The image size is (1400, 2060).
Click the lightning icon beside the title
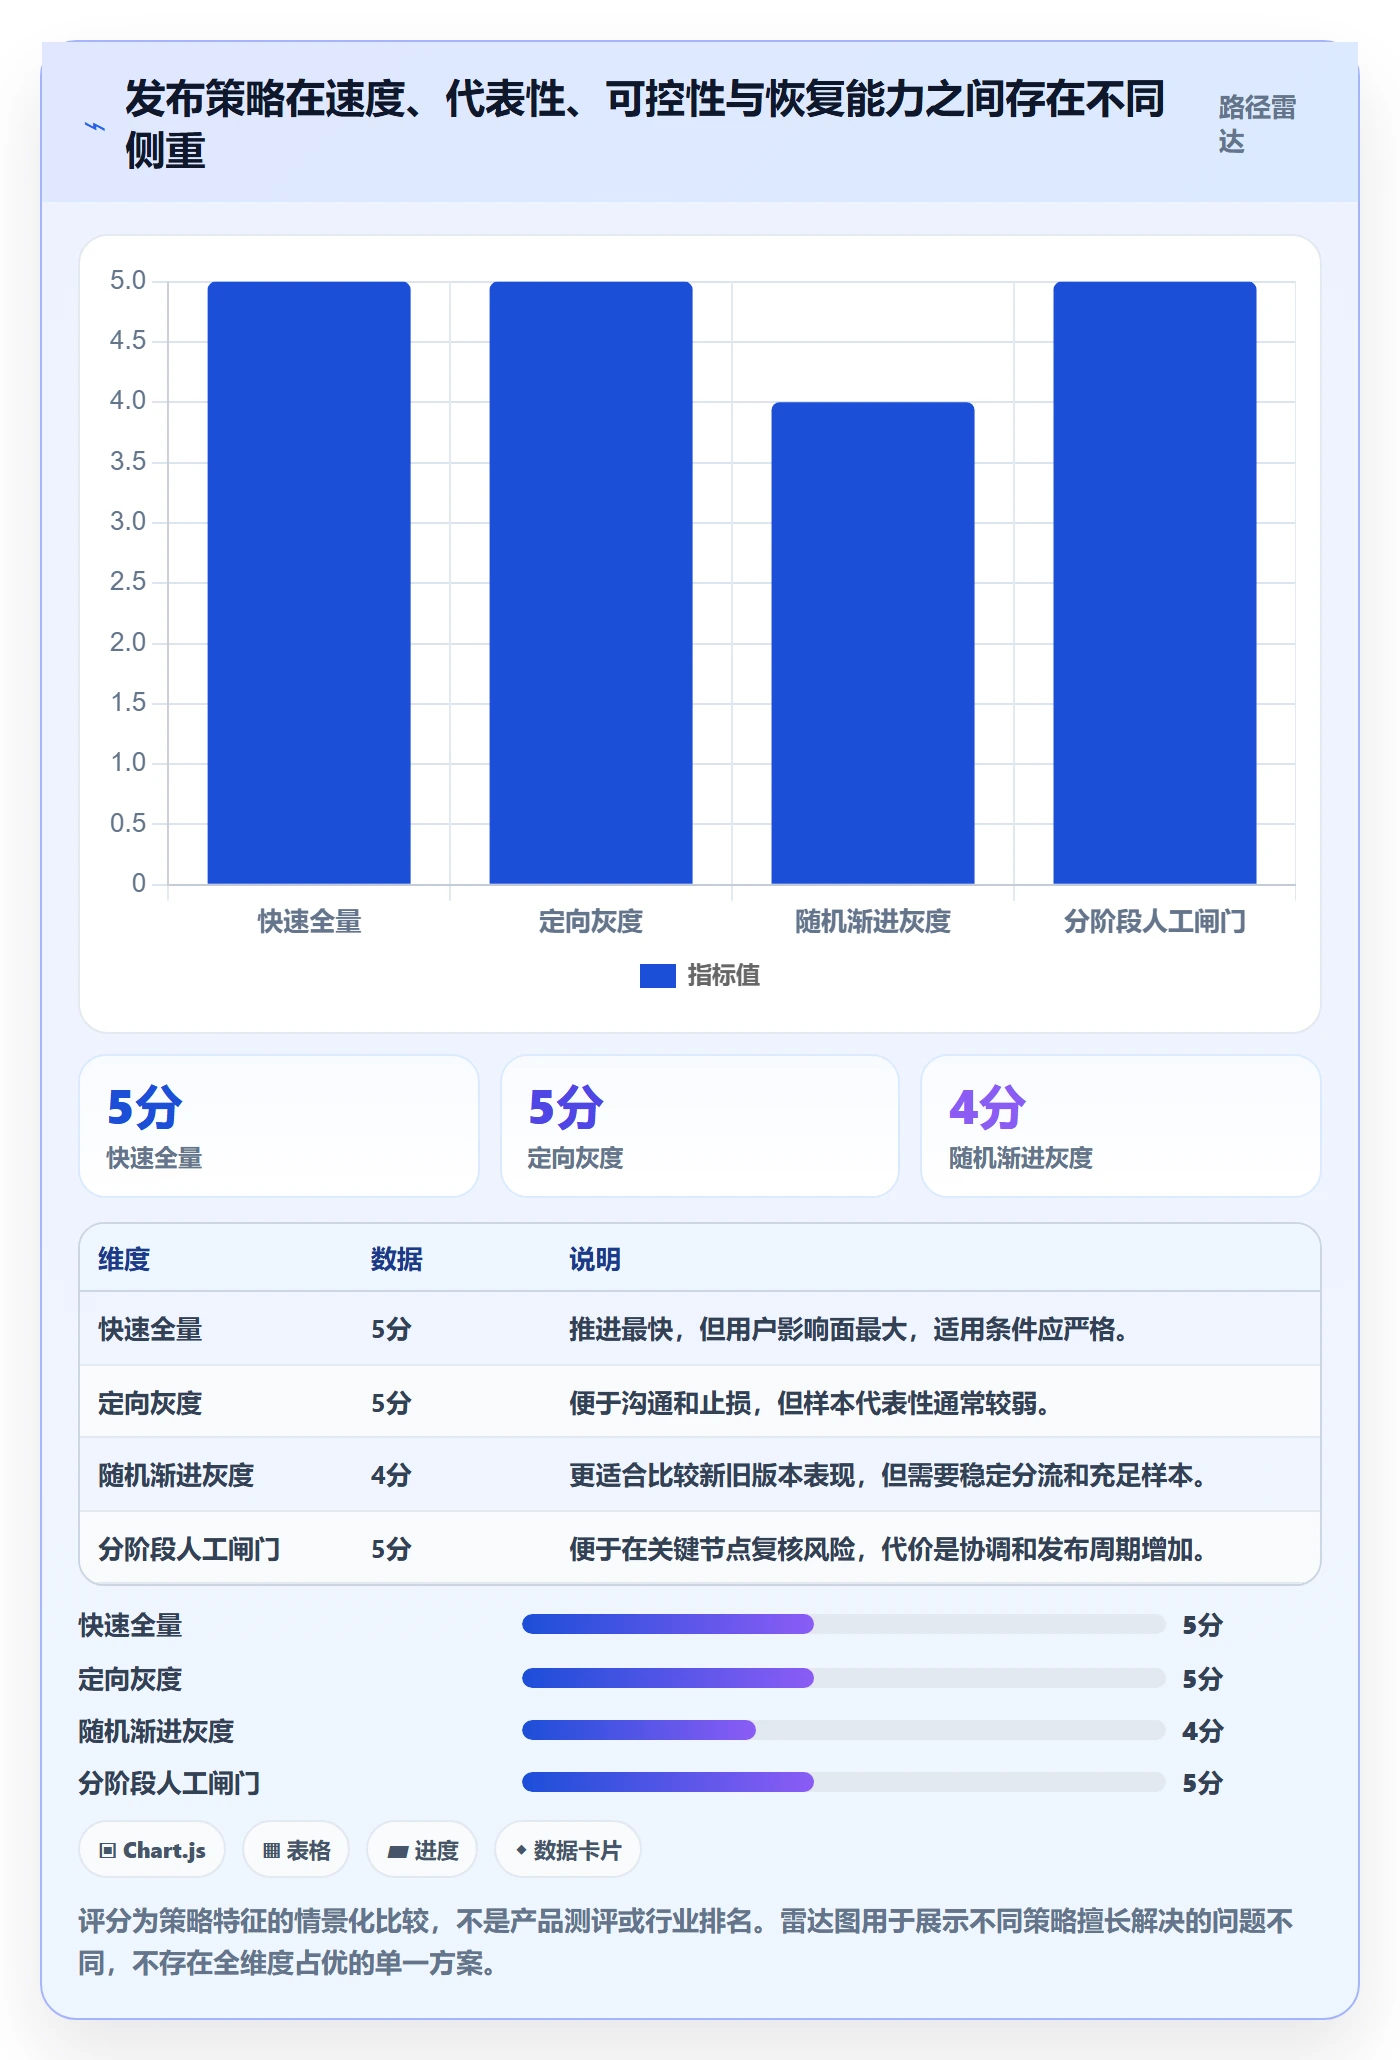coord(94,127)
